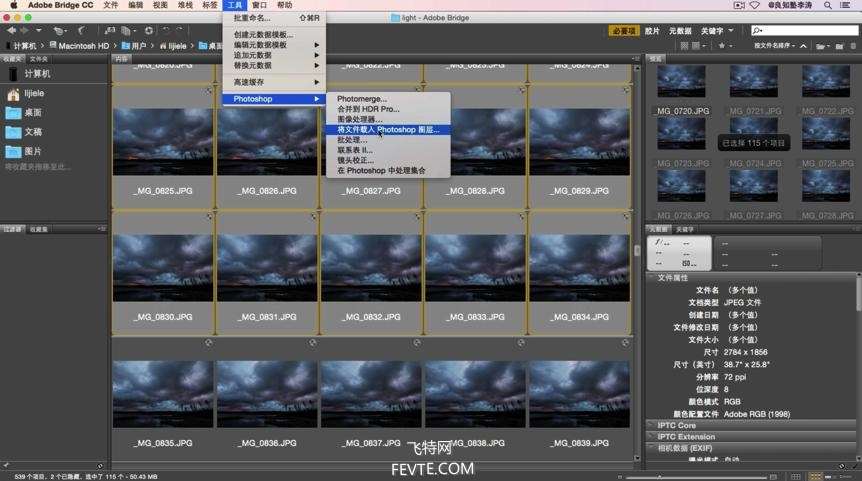The image size is (862, 481).
Task: Switch to the 必要项 workspace
Action: pyautogui.click(x=624, y=31)
